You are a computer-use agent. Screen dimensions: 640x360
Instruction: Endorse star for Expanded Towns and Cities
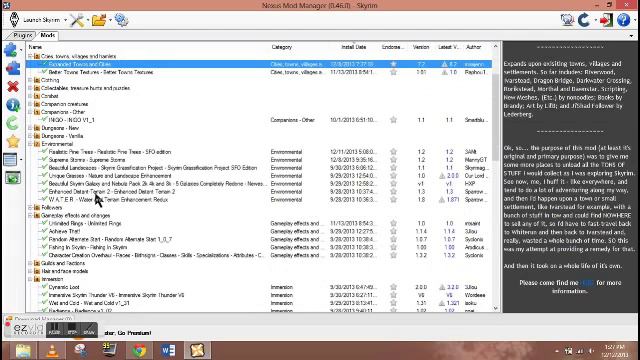point(393,64)
